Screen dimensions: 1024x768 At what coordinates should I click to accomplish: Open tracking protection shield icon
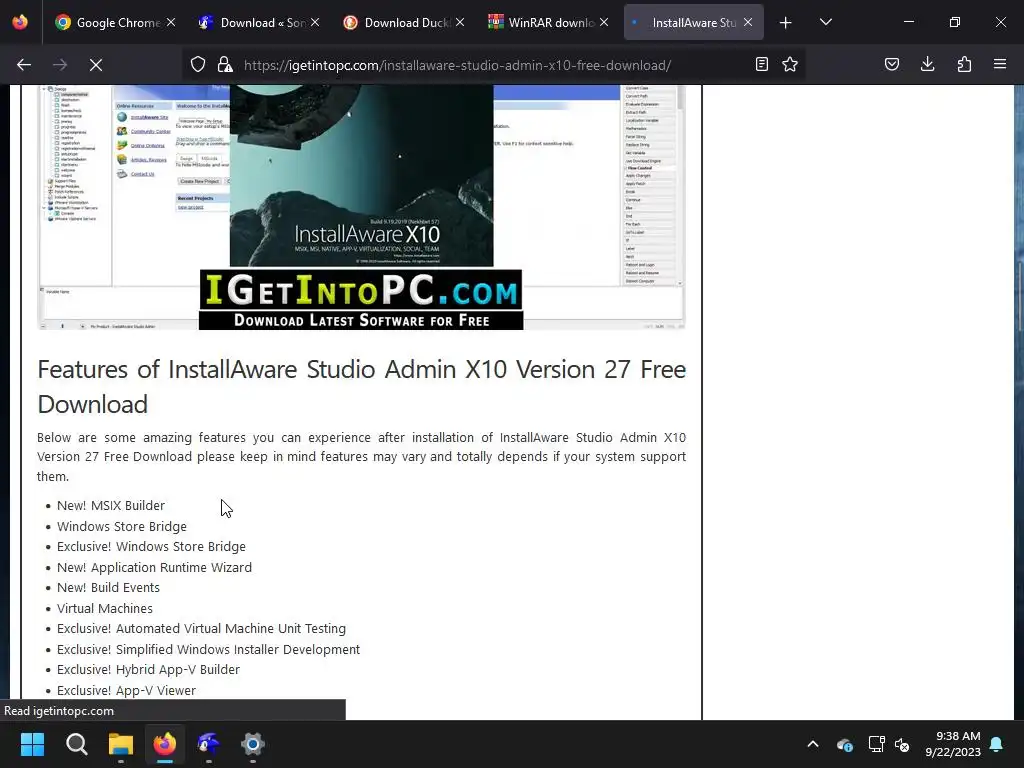point(198,65)
